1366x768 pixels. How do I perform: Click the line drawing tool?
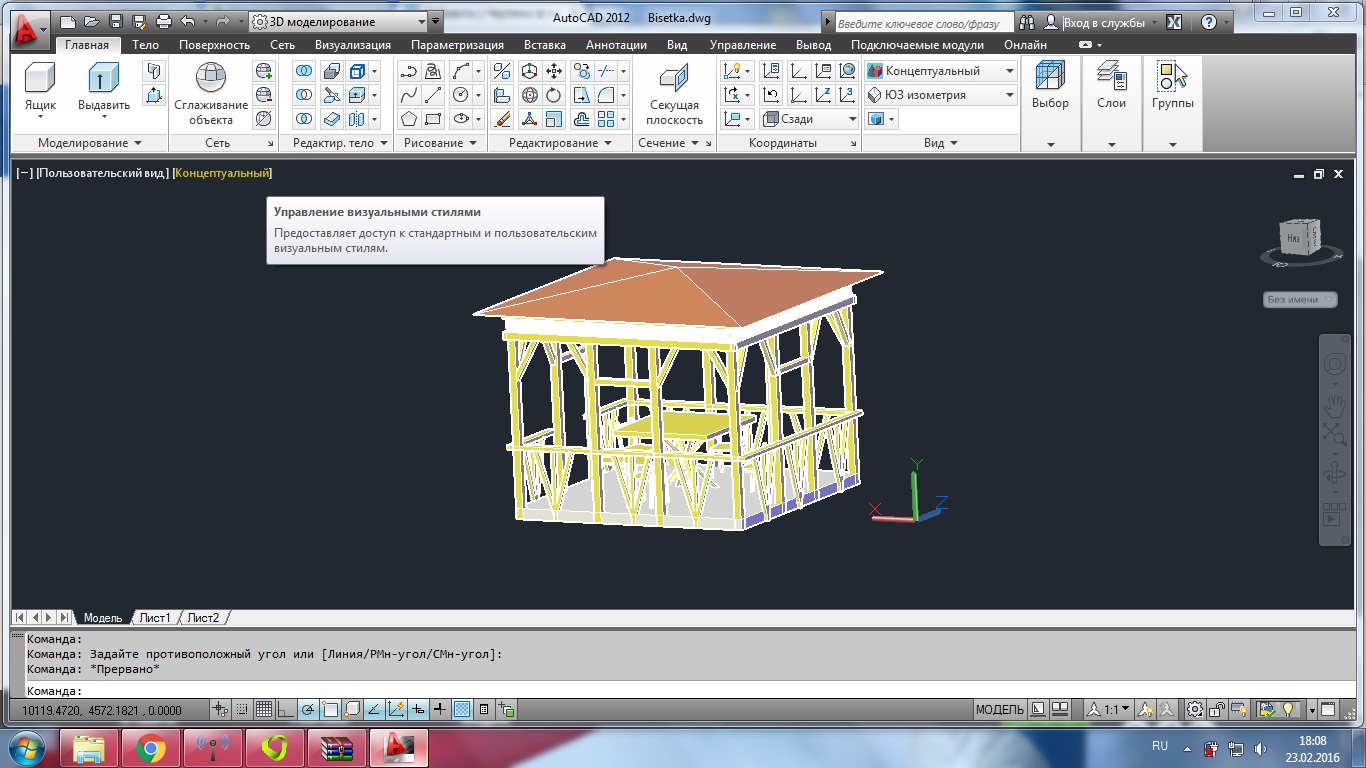[x=433, y=95]
